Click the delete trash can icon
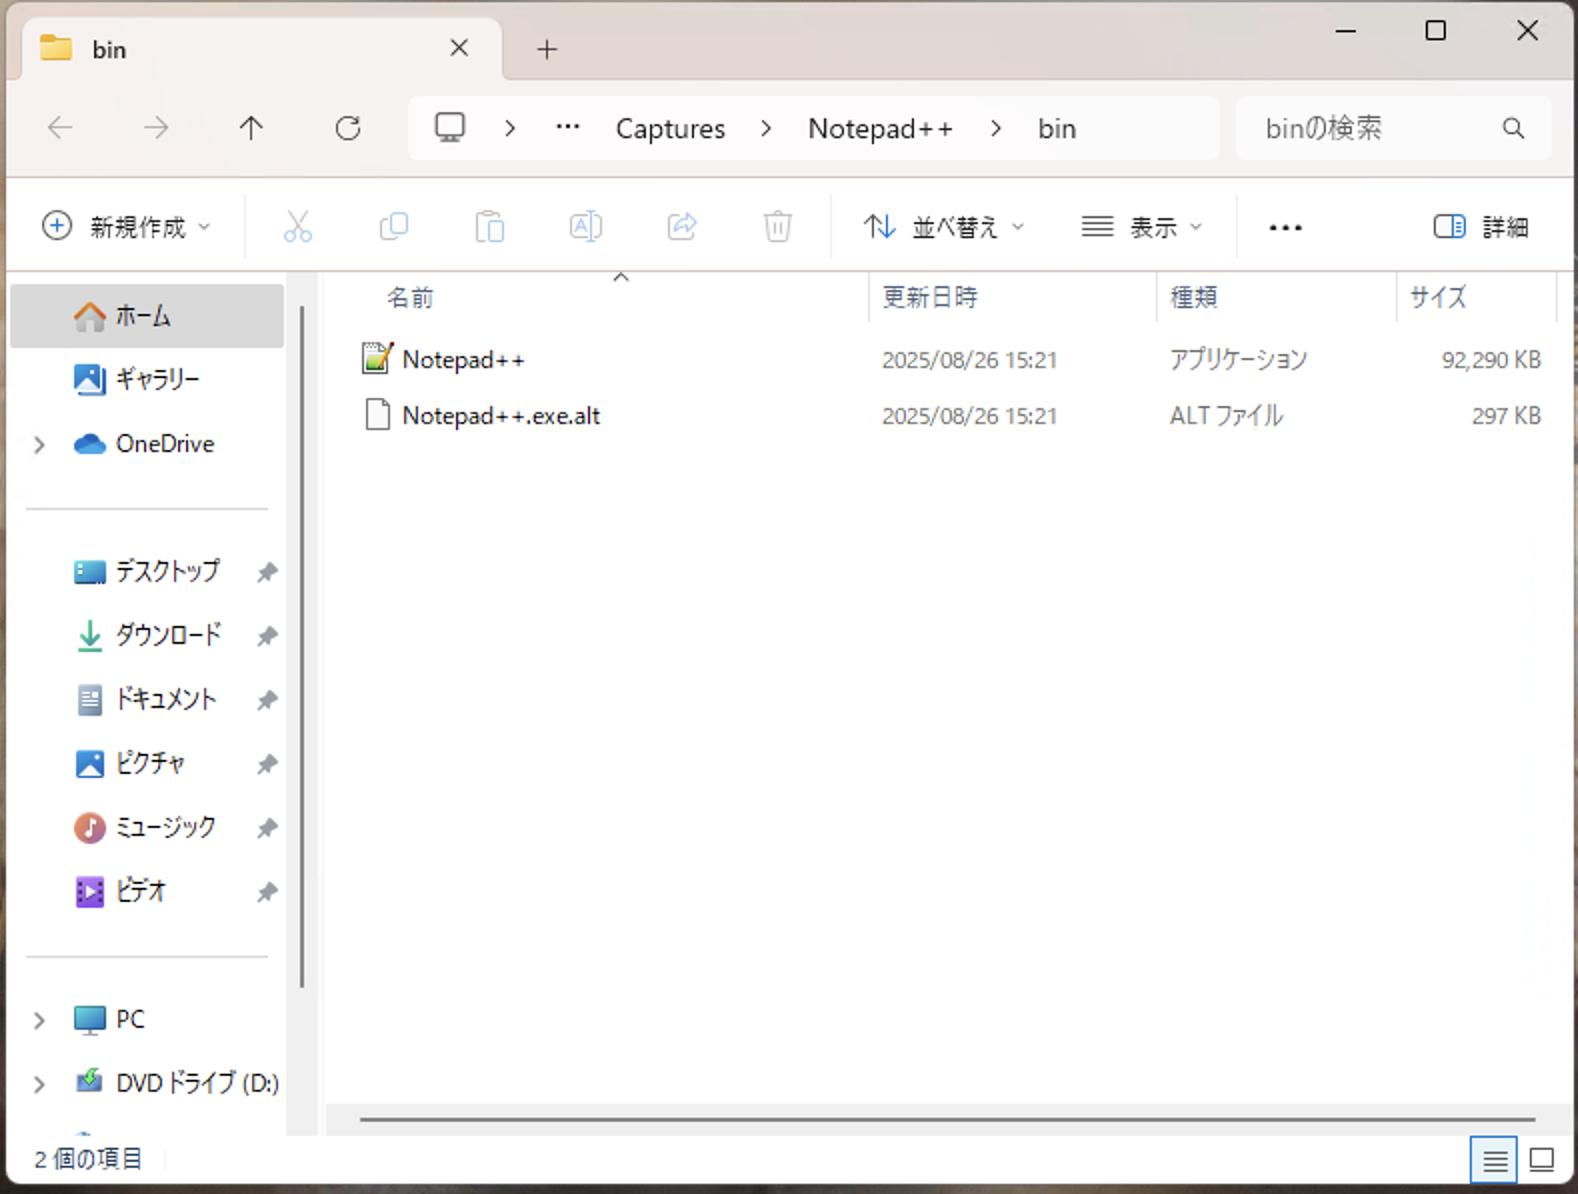The height and width of the screenshot is (1194, 1578). [x=777, y=227]
